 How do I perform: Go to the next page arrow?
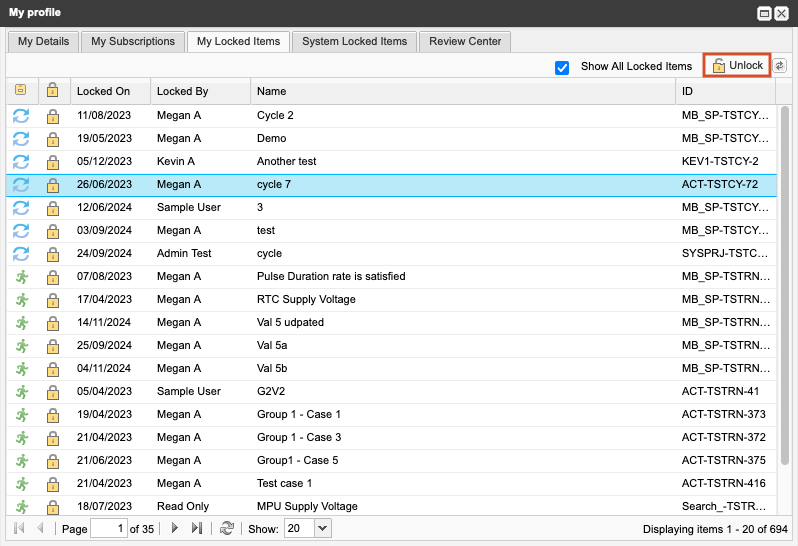(x=174, y=528)
